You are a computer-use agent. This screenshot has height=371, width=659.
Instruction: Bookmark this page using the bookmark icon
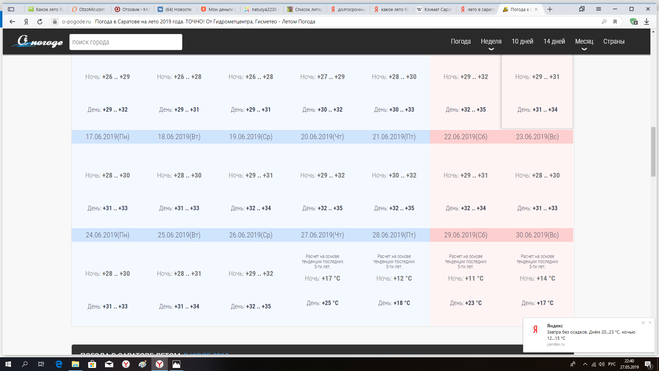(615, 21)
